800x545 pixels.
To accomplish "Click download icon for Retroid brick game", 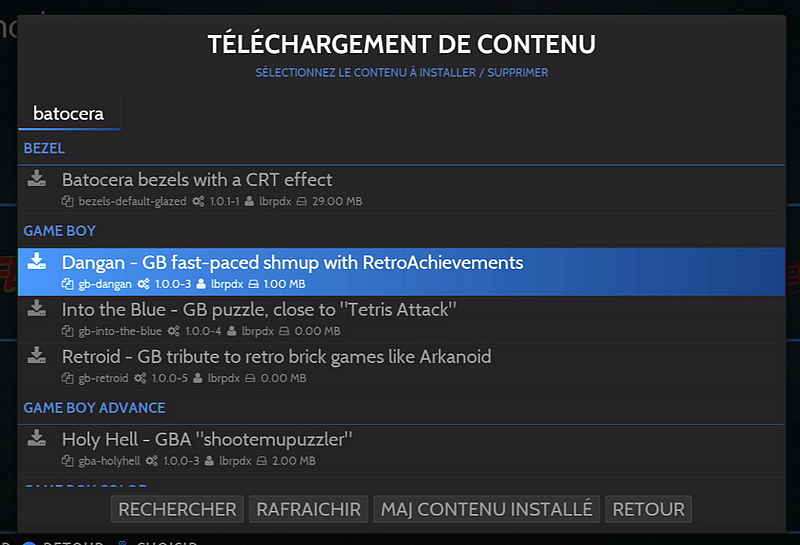I will click(37, 355).
